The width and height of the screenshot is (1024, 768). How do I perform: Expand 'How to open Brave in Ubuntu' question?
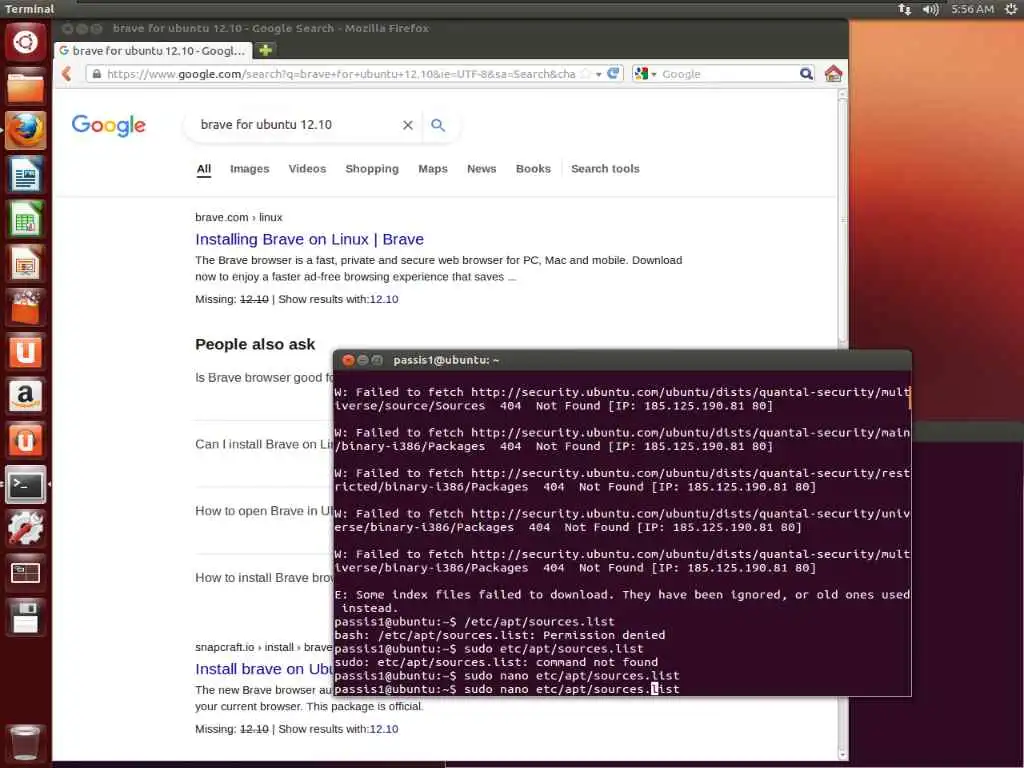264,511
